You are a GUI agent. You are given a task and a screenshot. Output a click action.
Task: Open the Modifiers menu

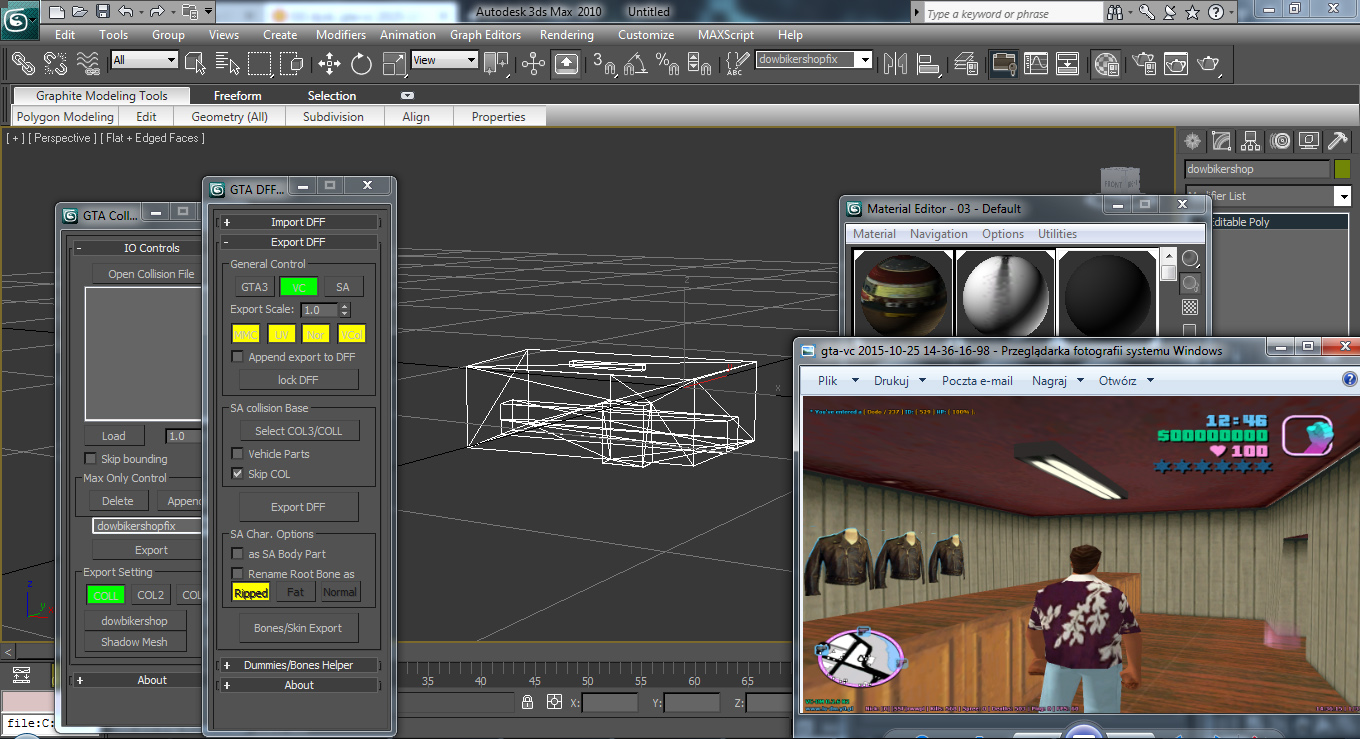pos(341,34)
